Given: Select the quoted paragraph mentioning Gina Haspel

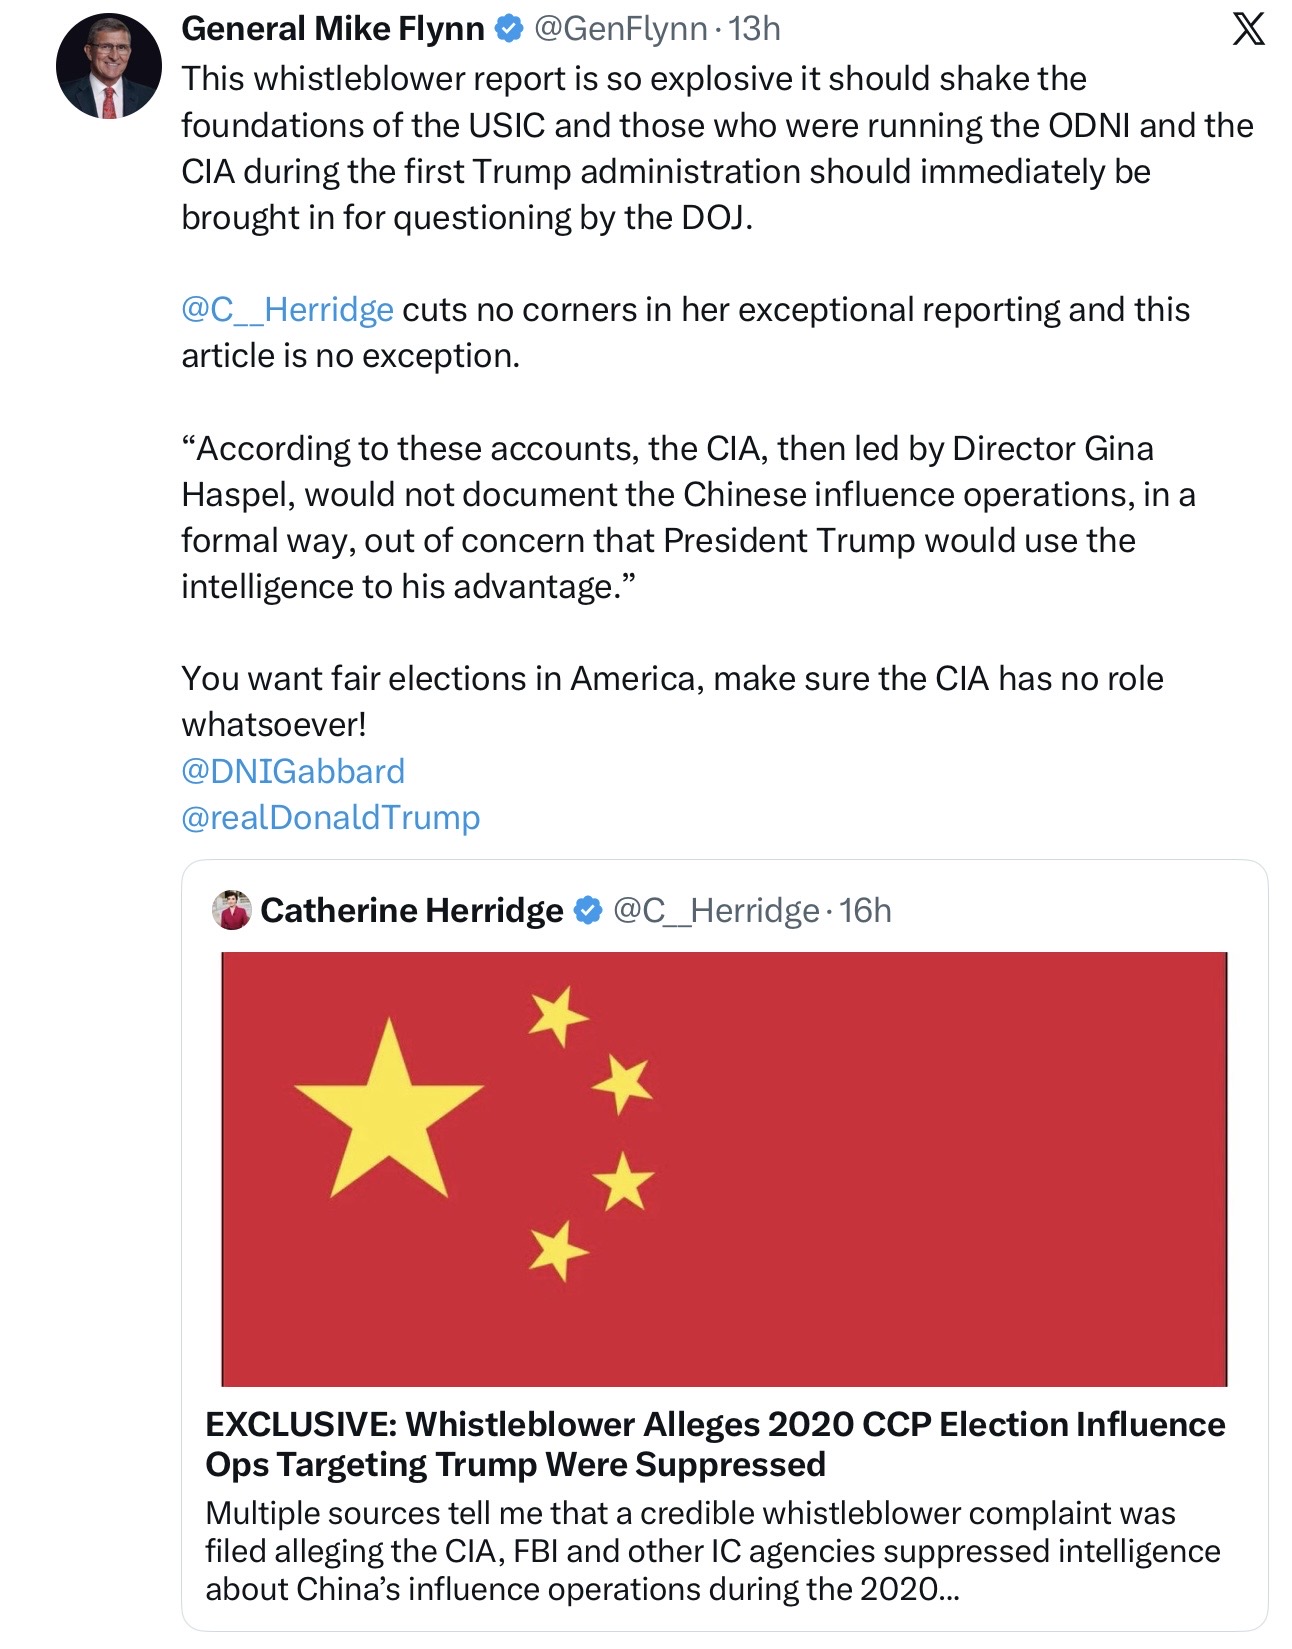Looking at the screenshot, I should [x=687, y=517].
